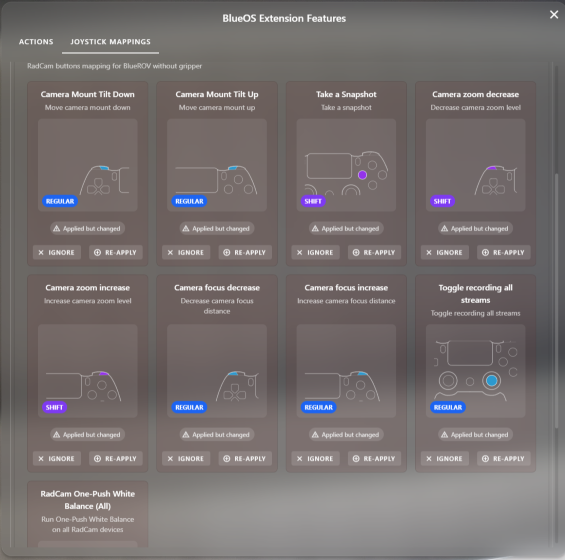
Task: Click the Camera Mount Tilt Up joystick diagram
Action: click(217, 165)
